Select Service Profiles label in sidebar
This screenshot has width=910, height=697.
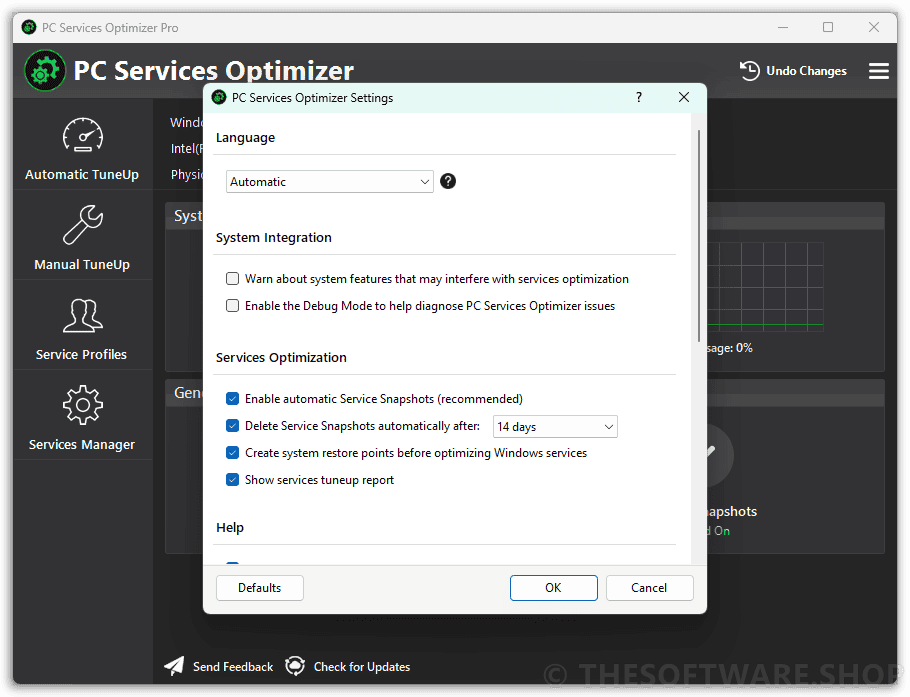click(x=81, y=355)
